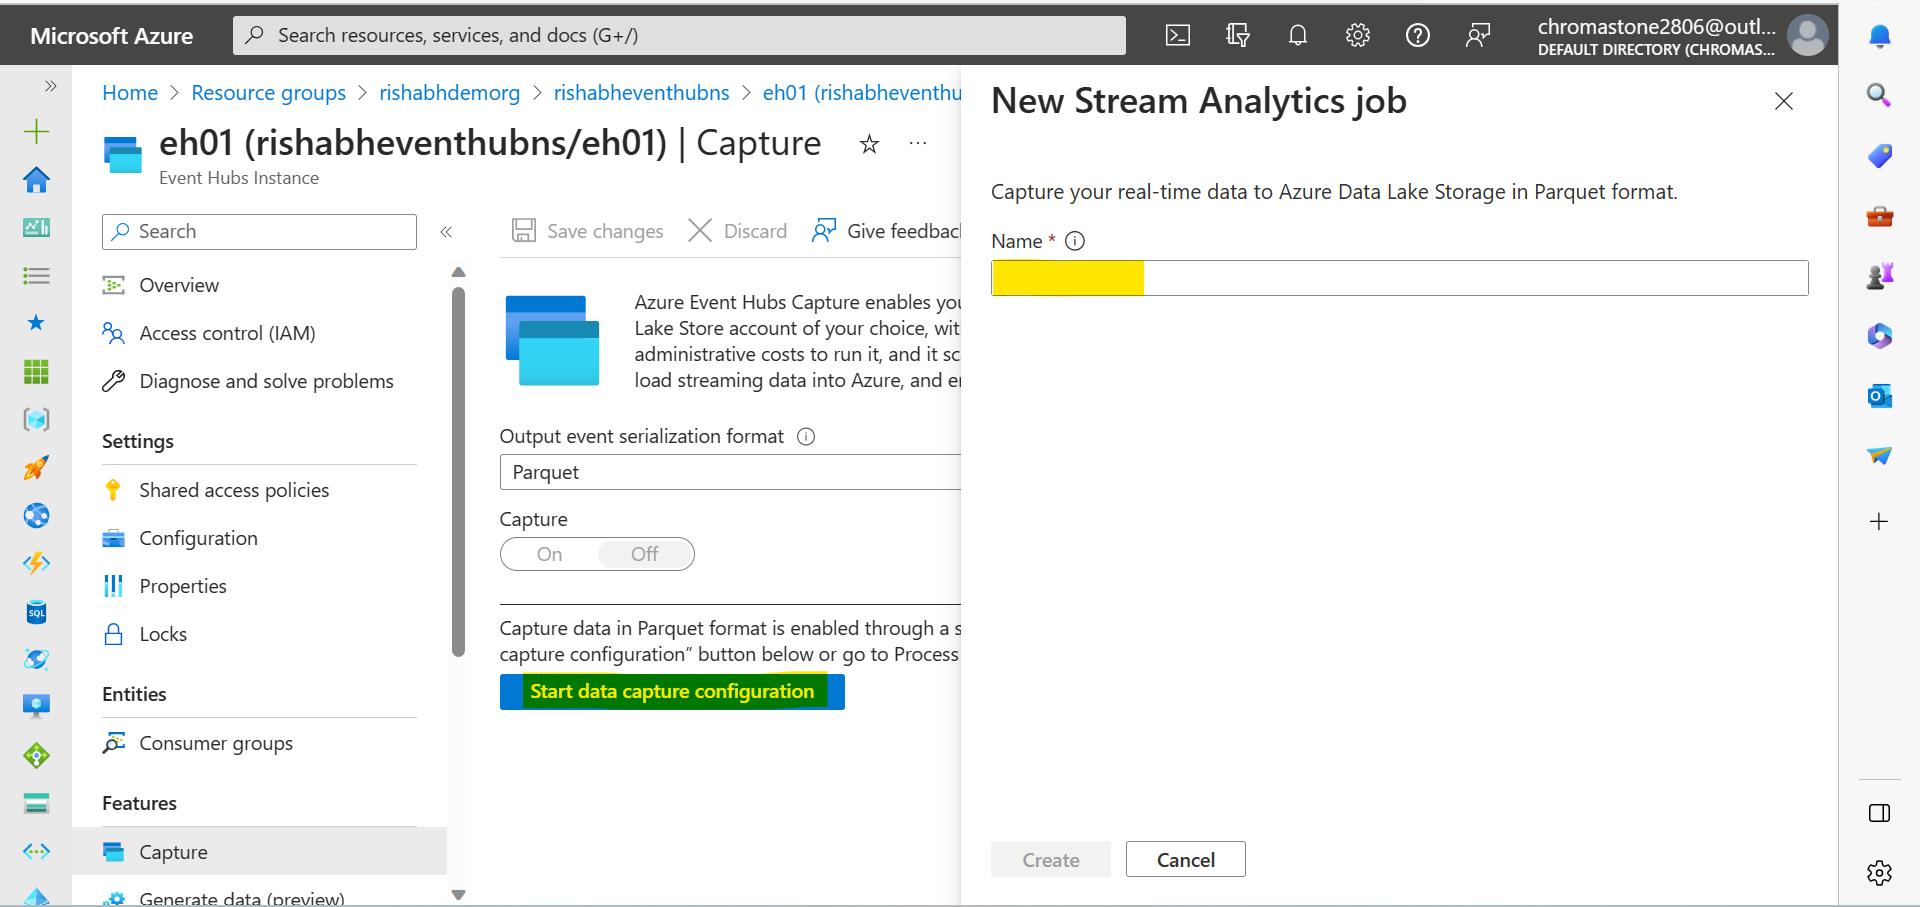
Task: Open browser sidebar notification bell
Action: [x=1880, y=36]
